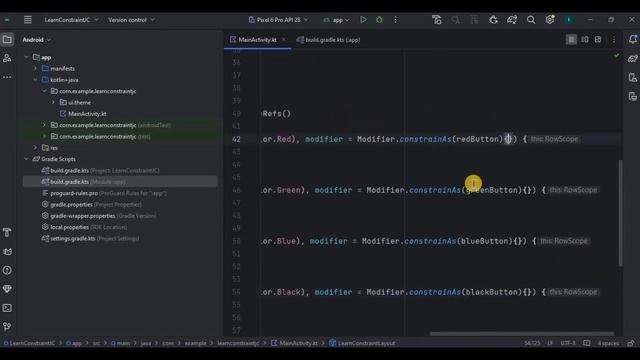Run the app with the green play icon
Screen dimensions: 640x360
click(x=363, y=20)
